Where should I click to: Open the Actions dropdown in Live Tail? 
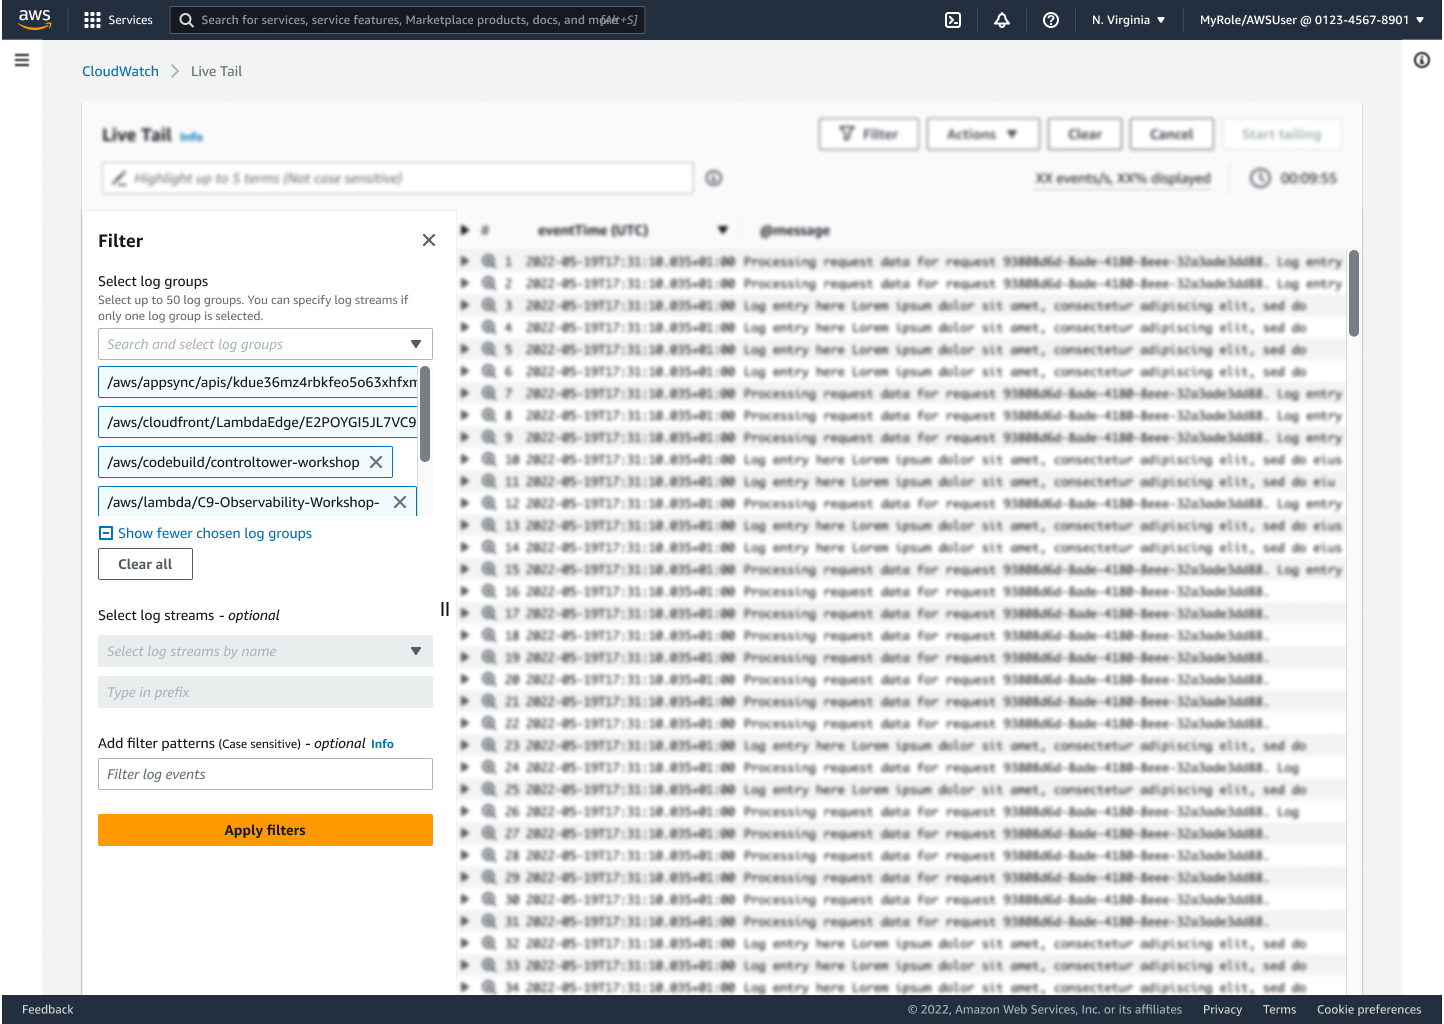tap(983, 134)
